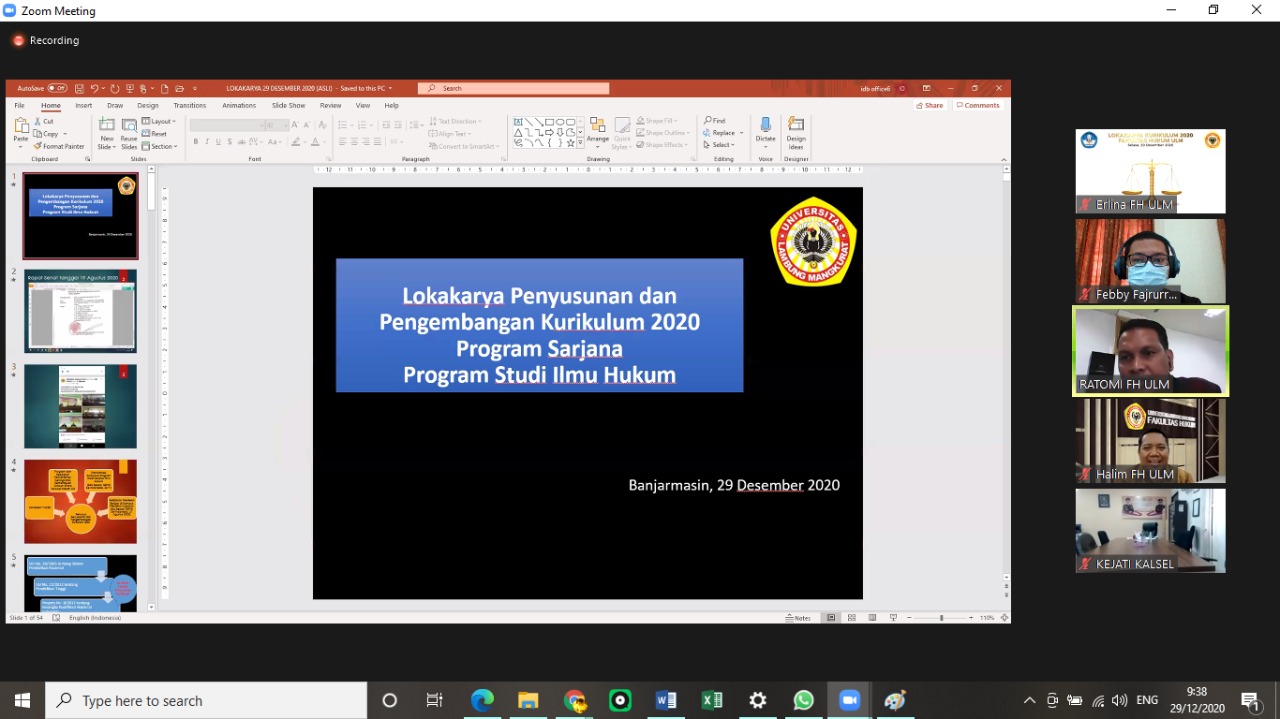Image resolution: width=1280 pixels, height=719 pixels.
Task: Insert a New Slide
Action: coord(106,133)
